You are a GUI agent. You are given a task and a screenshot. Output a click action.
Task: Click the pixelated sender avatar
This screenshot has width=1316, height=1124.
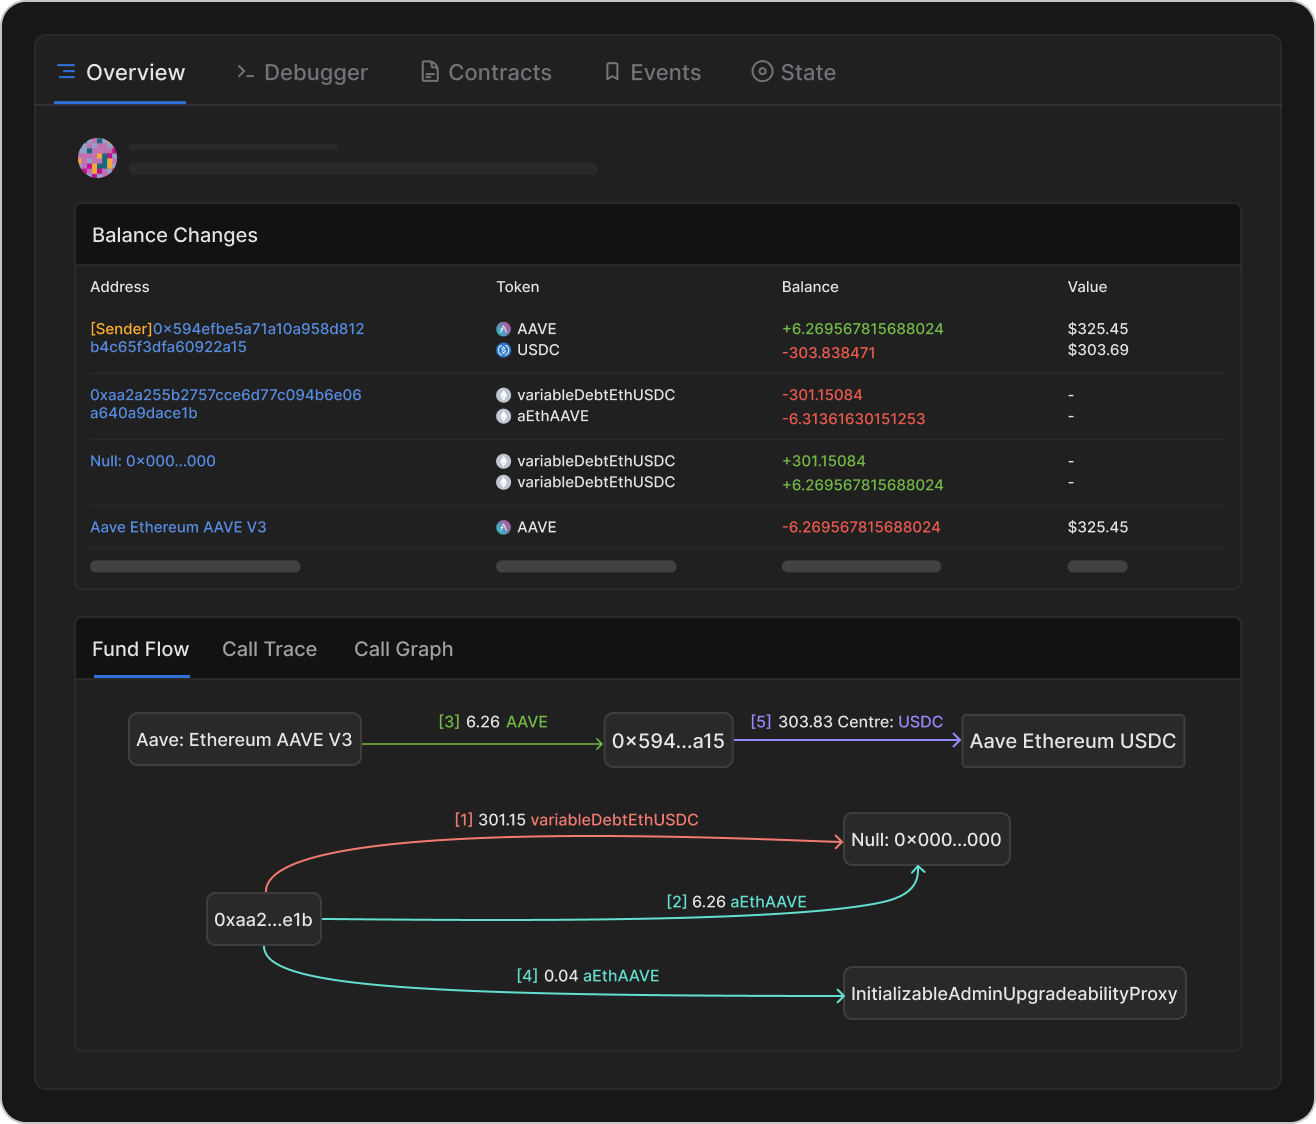pos(98,158)
